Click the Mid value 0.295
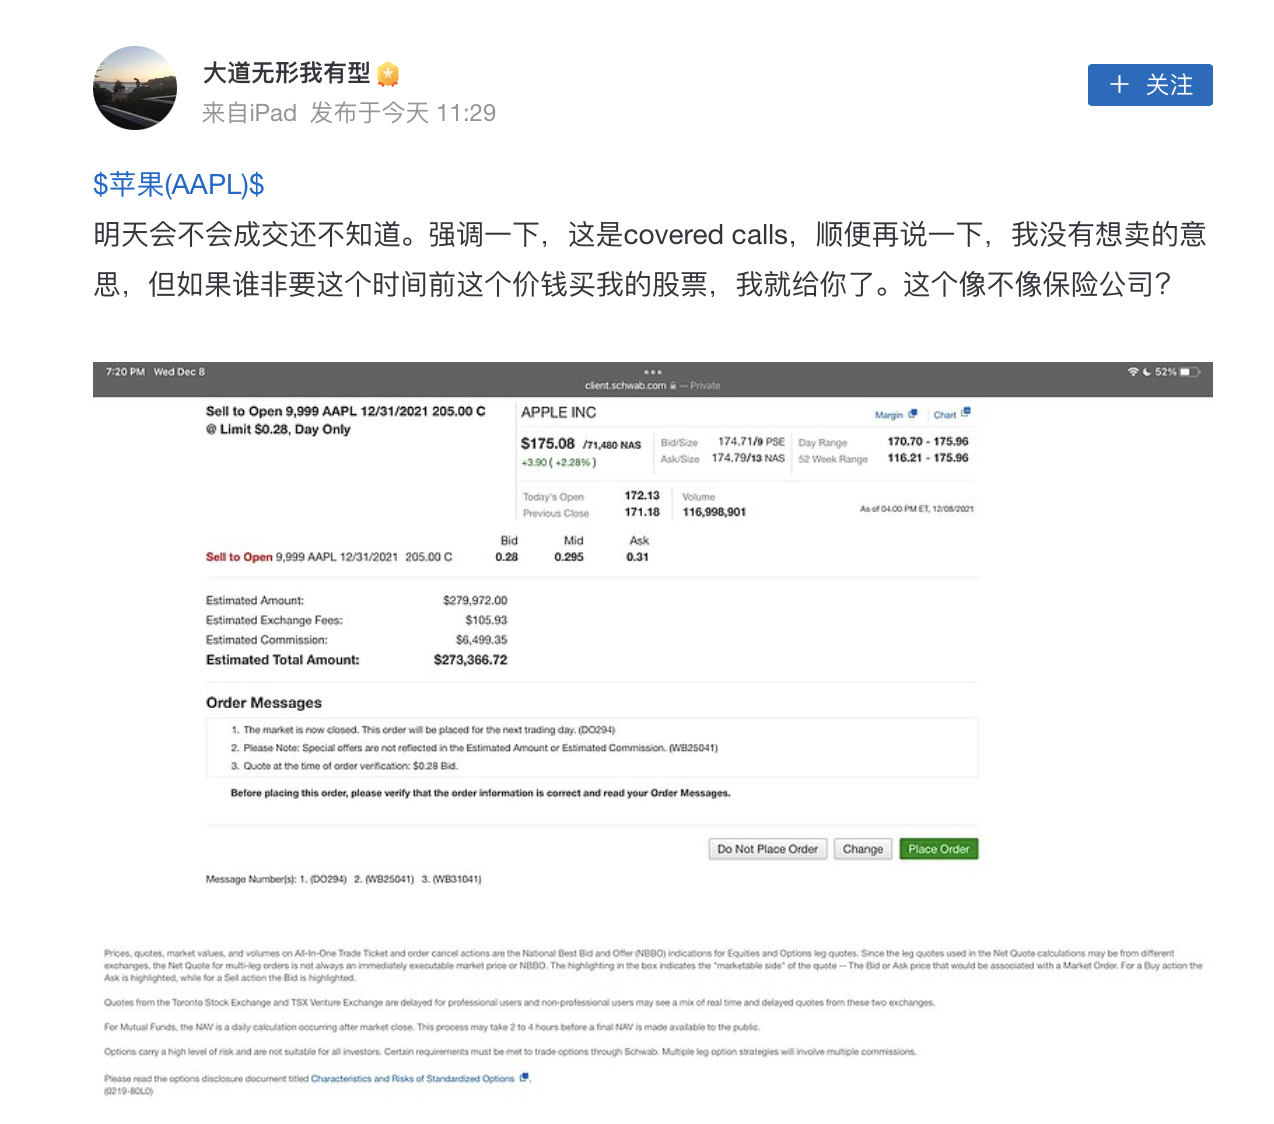Viewport: 1274px width, 1124px height. [569, 557]
